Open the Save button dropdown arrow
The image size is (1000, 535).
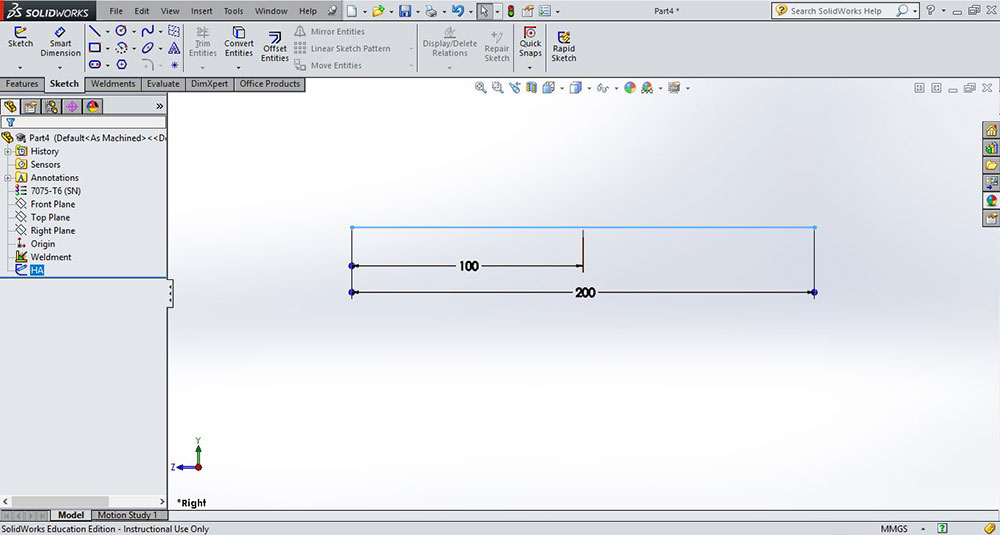point(418,12)
